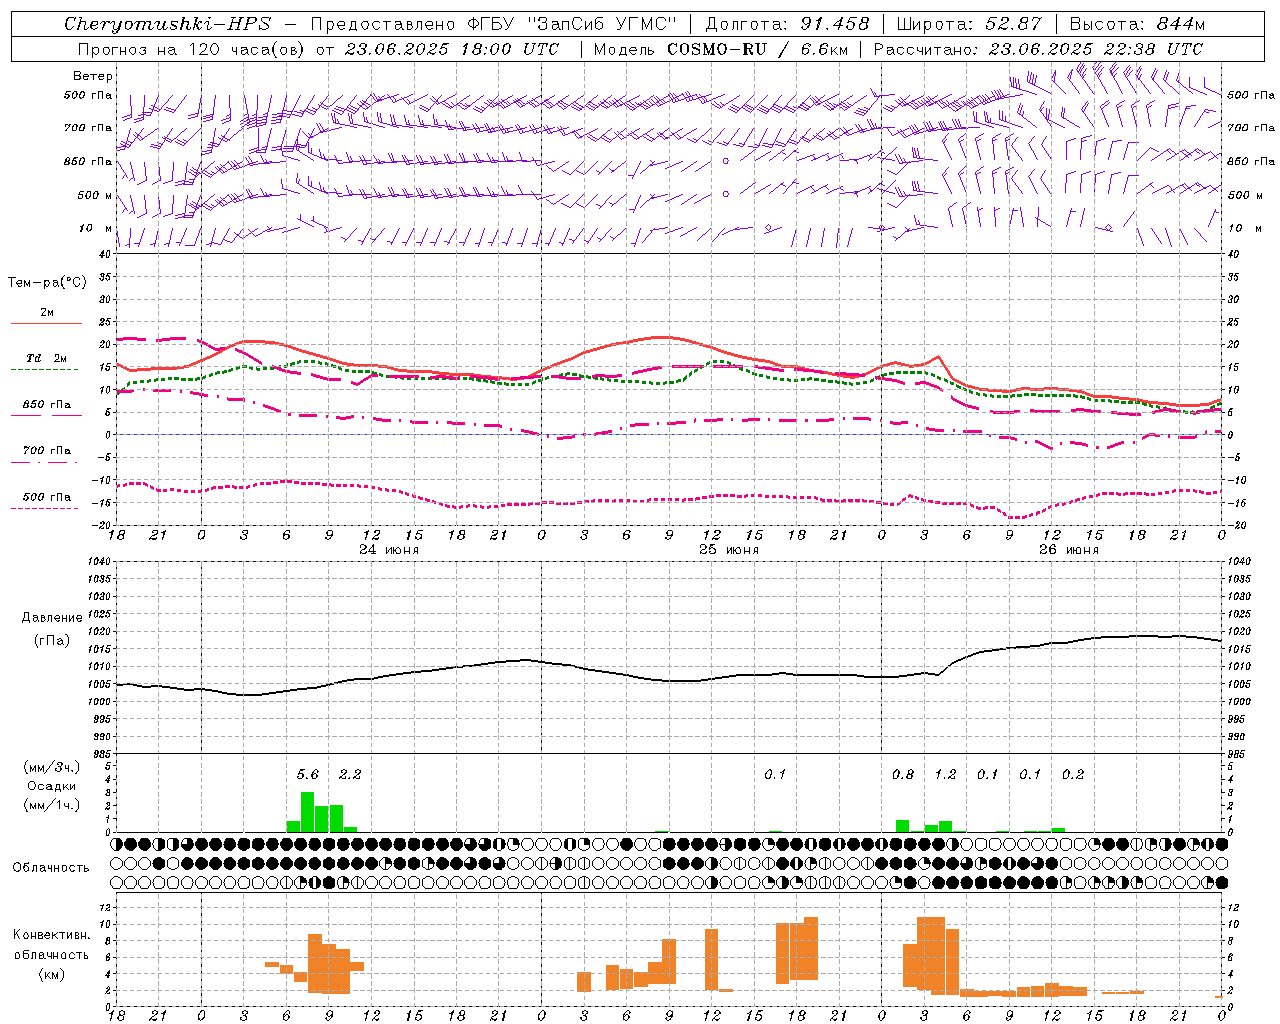Click the 24 июня date label
Screen dimensions: 1280x1024
389,550
